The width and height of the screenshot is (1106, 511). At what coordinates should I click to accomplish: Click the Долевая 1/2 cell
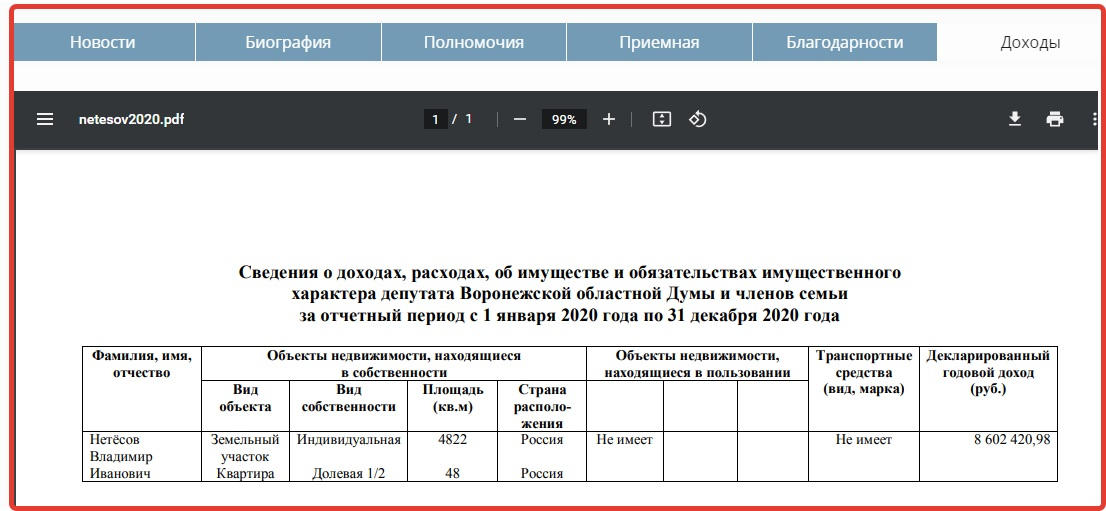click(348, 474)
